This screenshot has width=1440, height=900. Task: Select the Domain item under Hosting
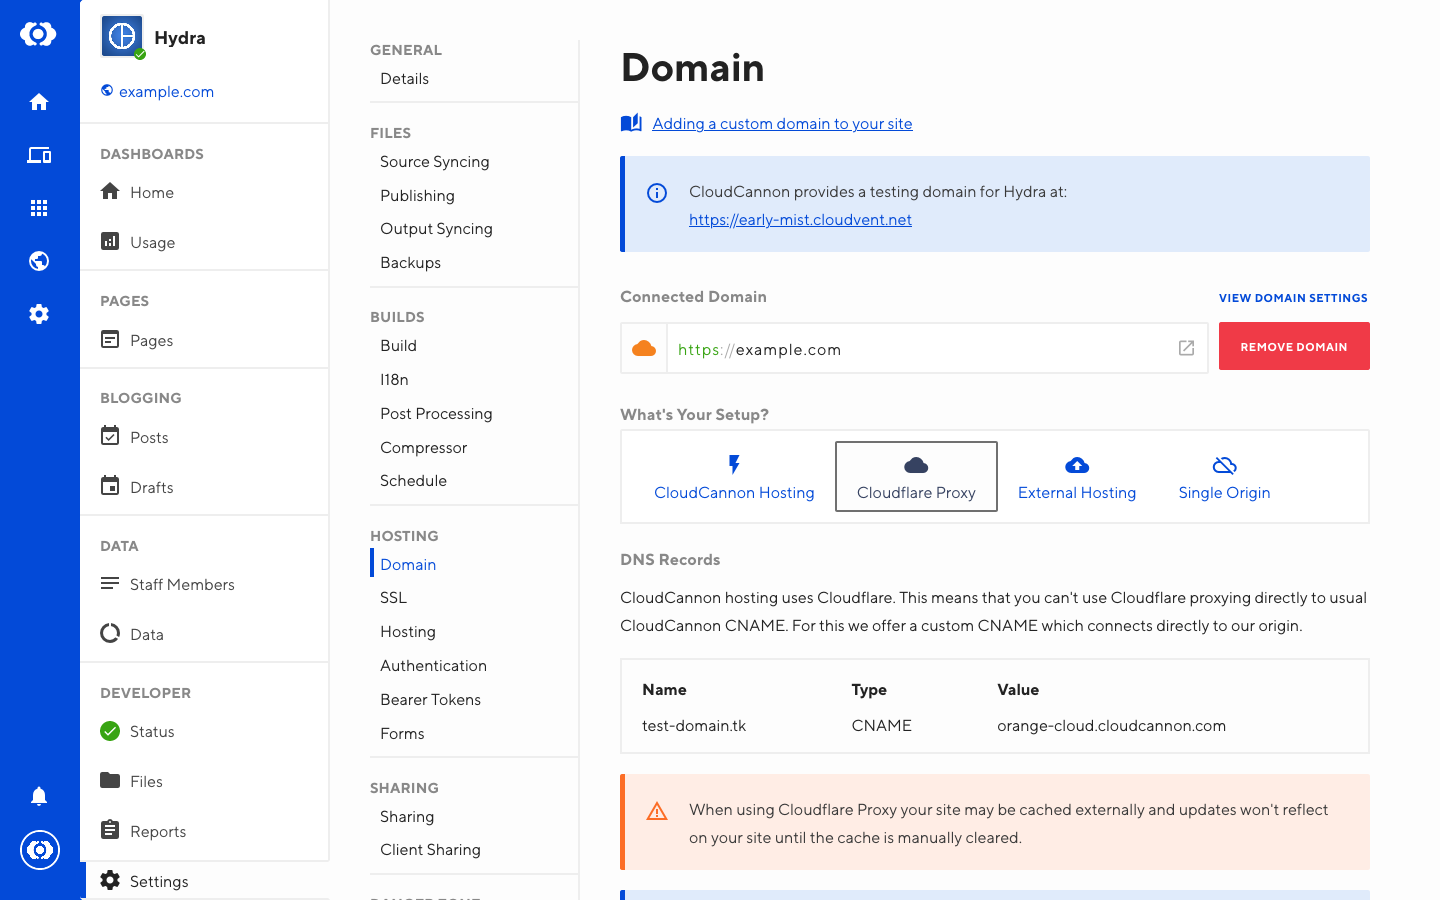[408, 565]
